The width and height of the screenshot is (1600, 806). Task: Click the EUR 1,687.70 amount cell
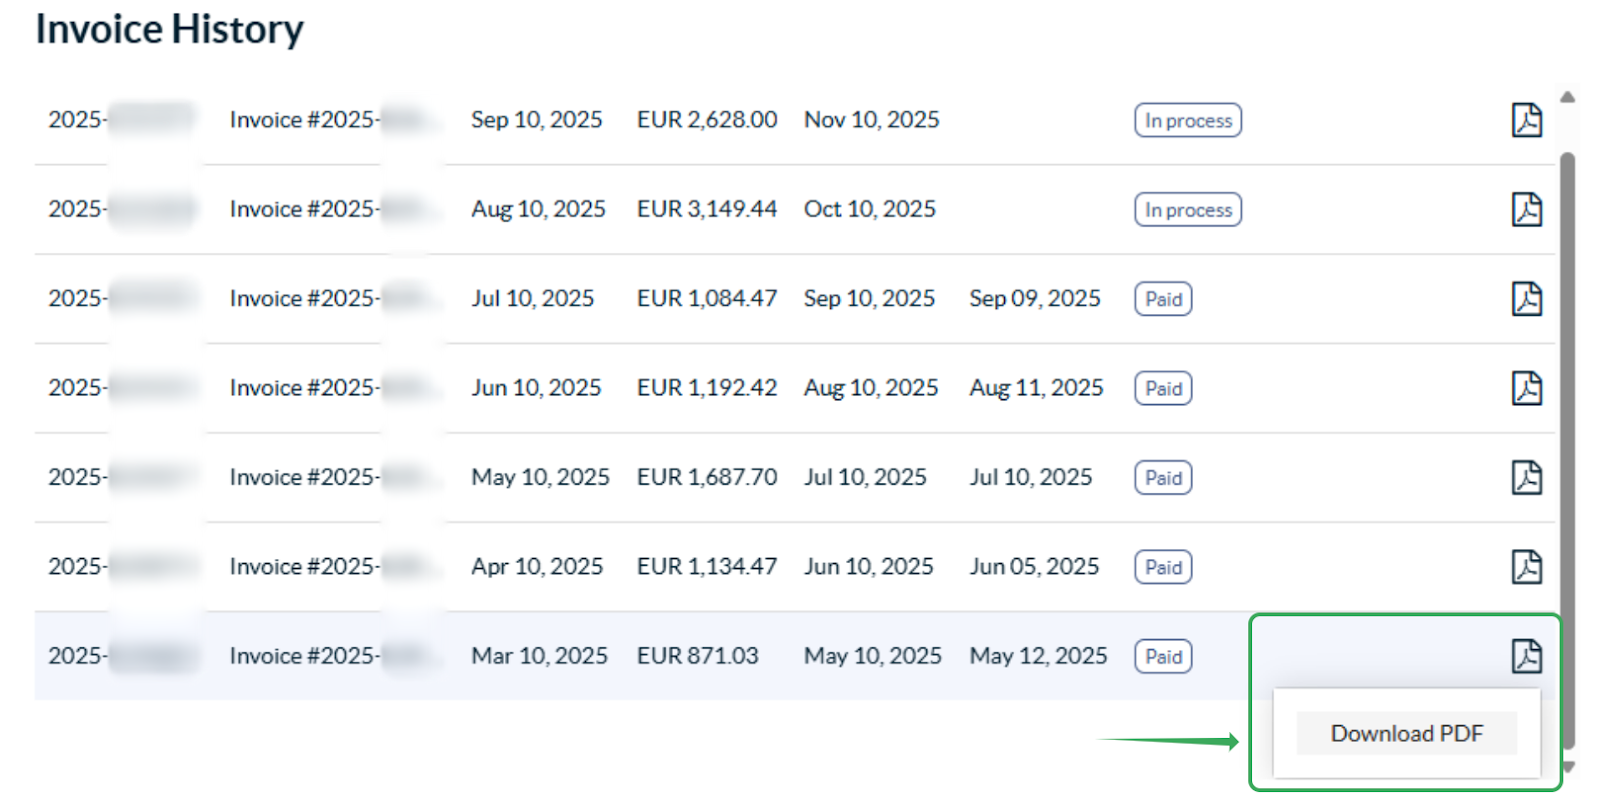[706, 477]
